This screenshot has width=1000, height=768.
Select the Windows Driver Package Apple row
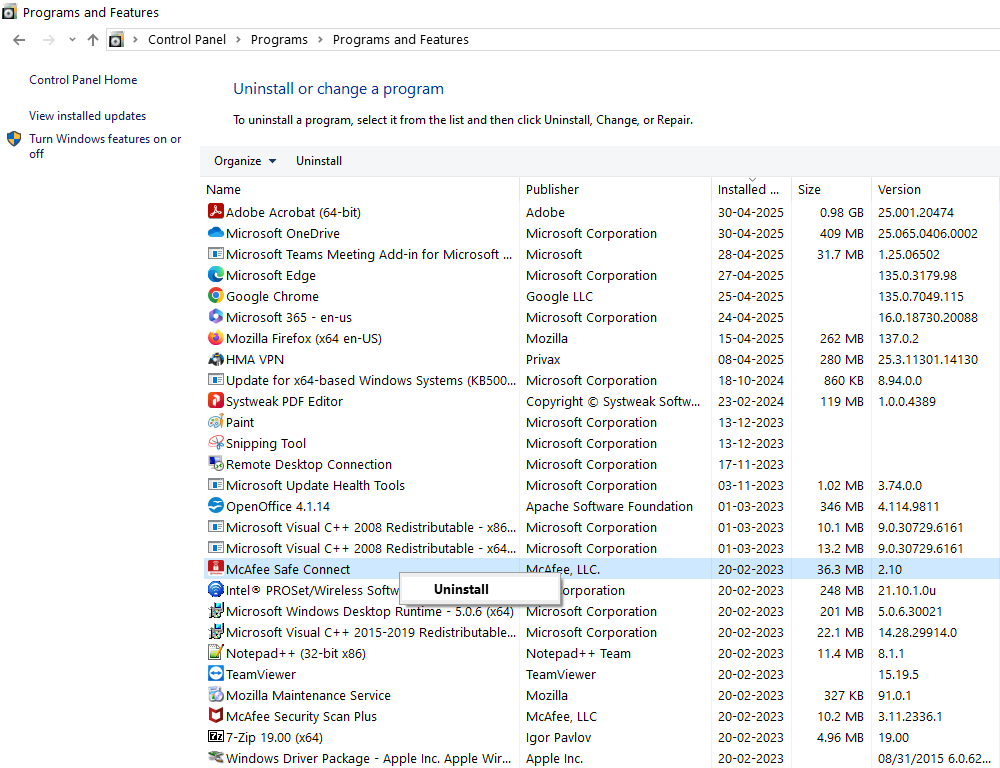click(x=601, y=758)
